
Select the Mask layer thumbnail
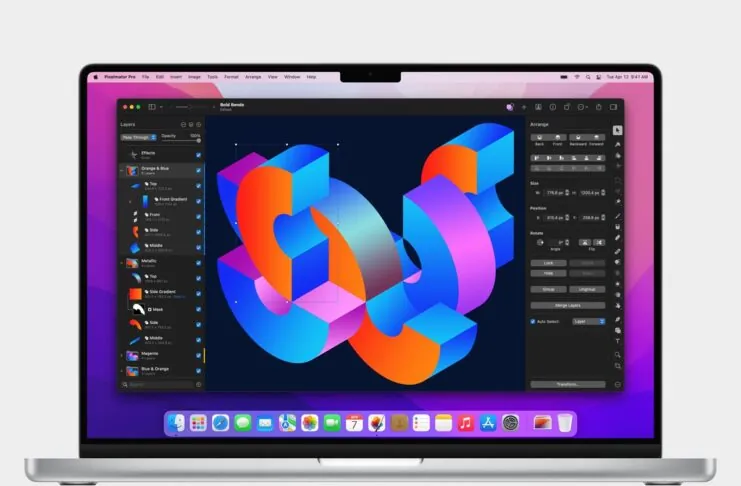point(138,309)
